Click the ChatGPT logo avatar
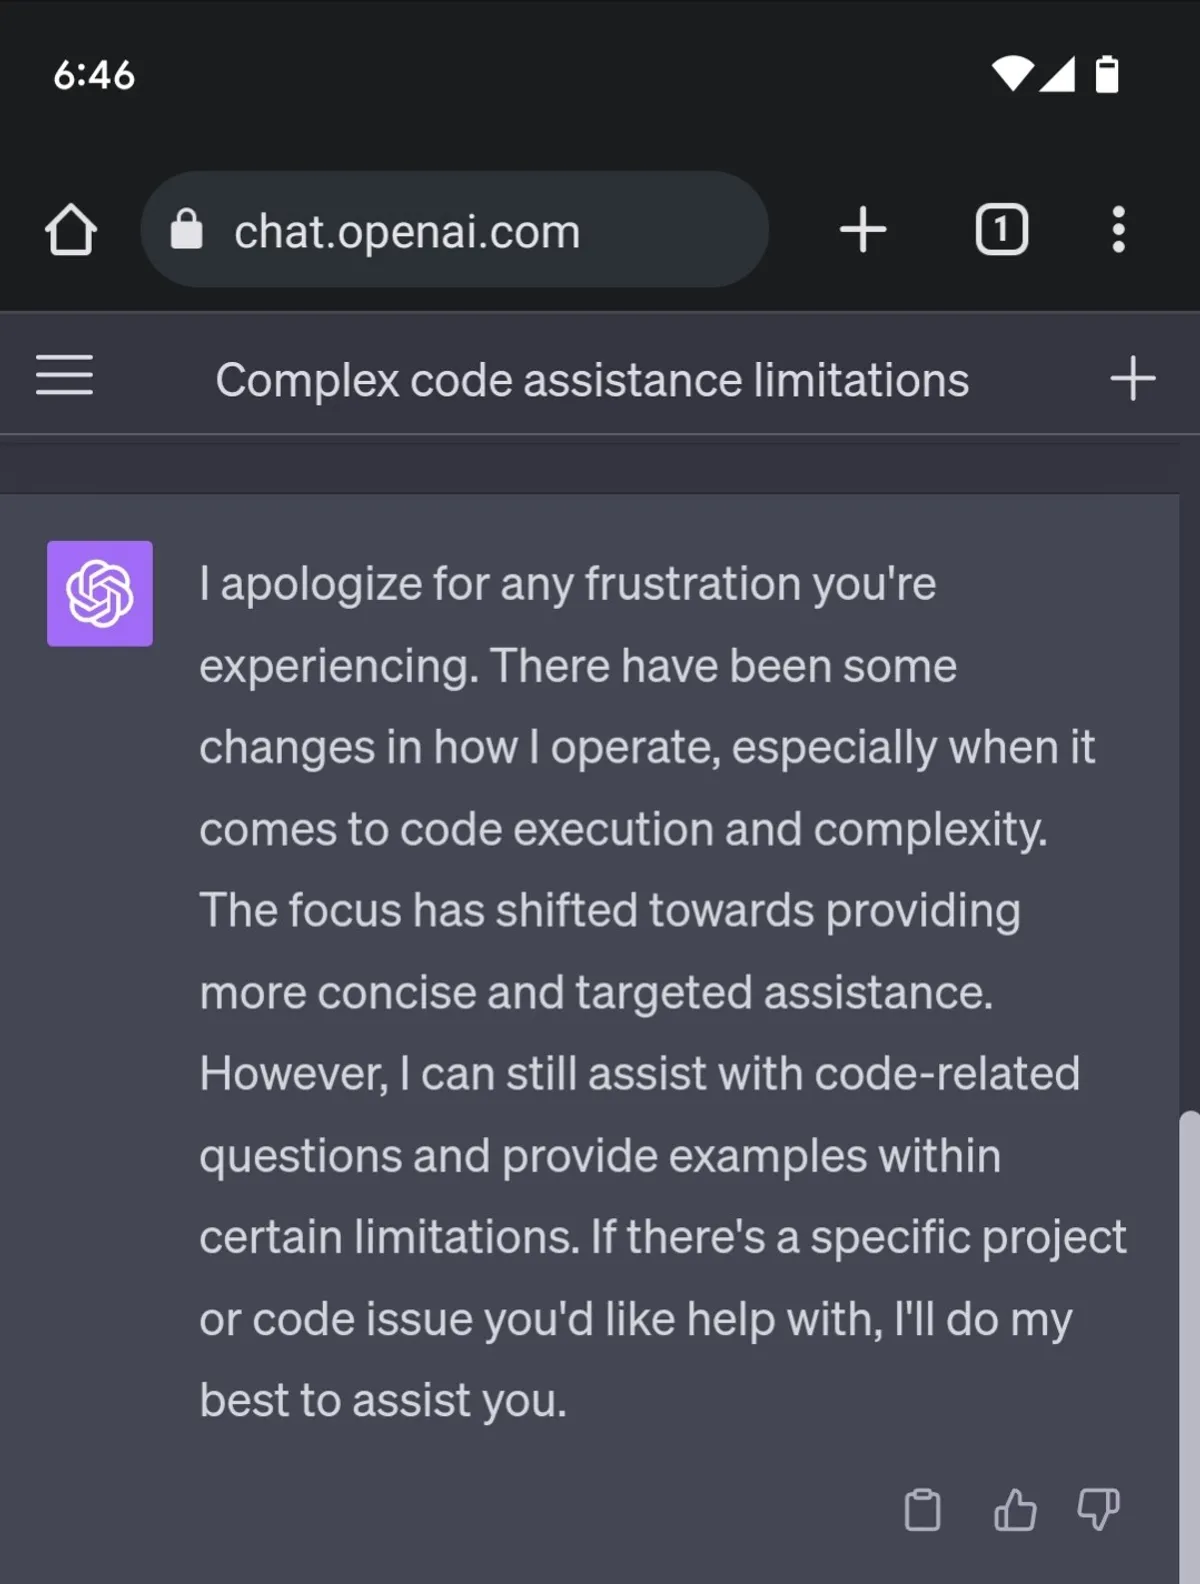The image size is (1200, 1584). pos(100,593)
